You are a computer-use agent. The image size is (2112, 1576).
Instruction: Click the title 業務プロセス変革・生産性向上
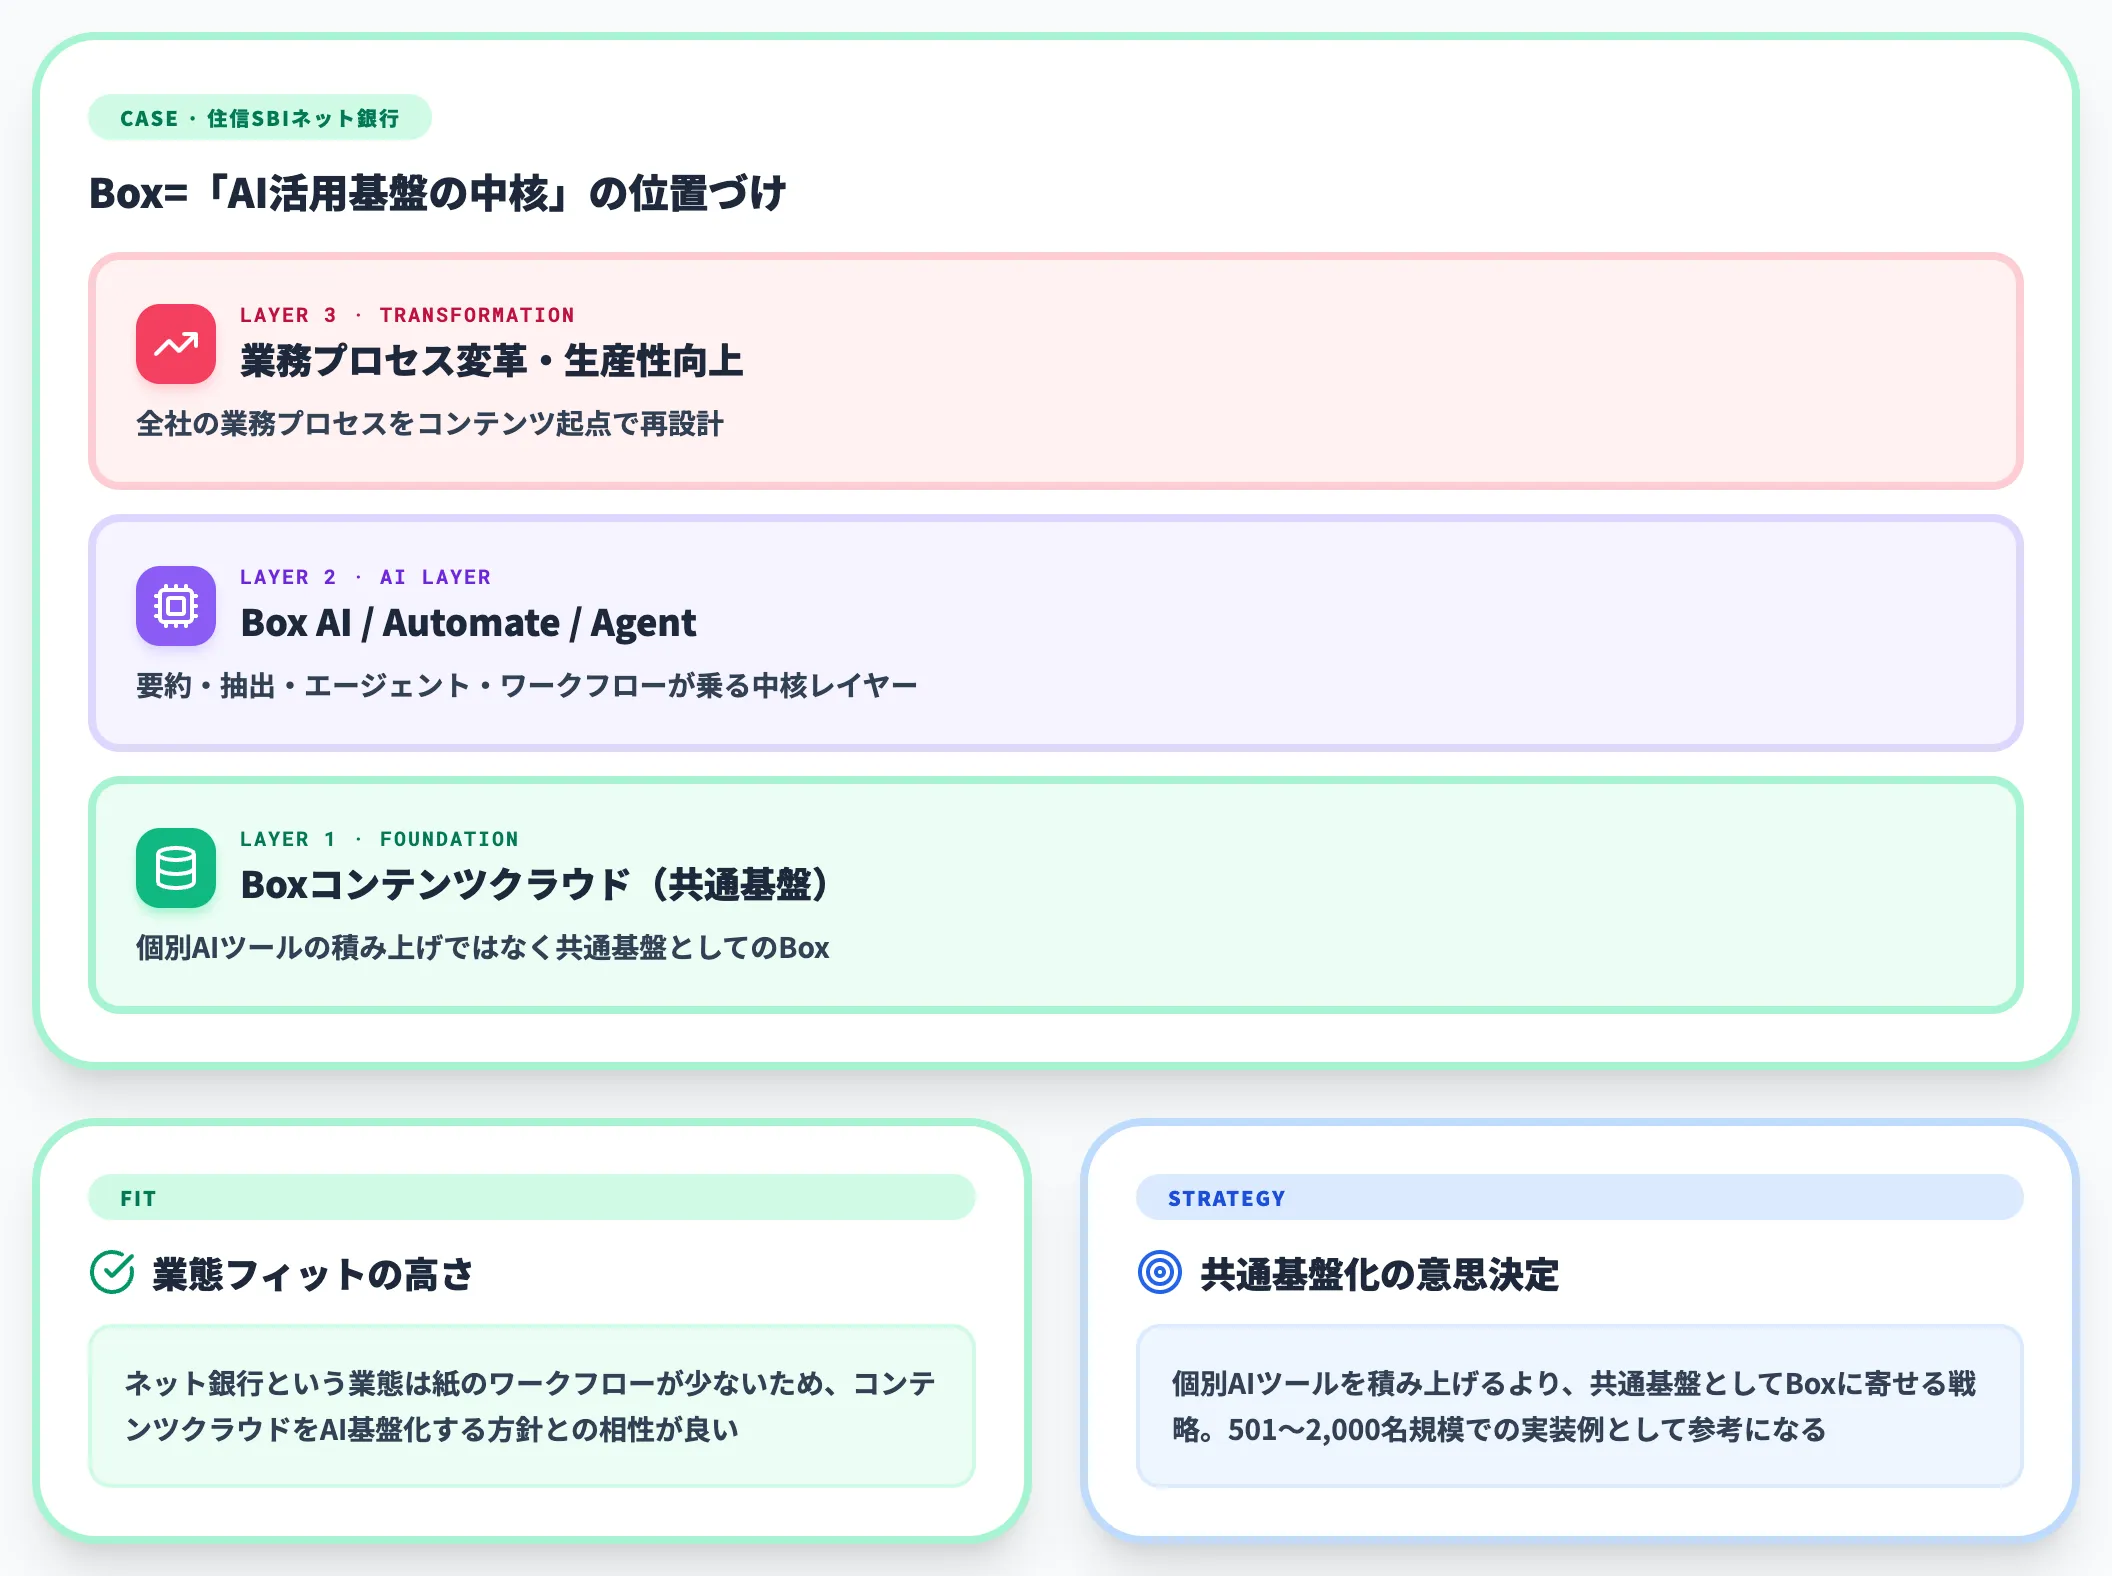tap(492, 361)
